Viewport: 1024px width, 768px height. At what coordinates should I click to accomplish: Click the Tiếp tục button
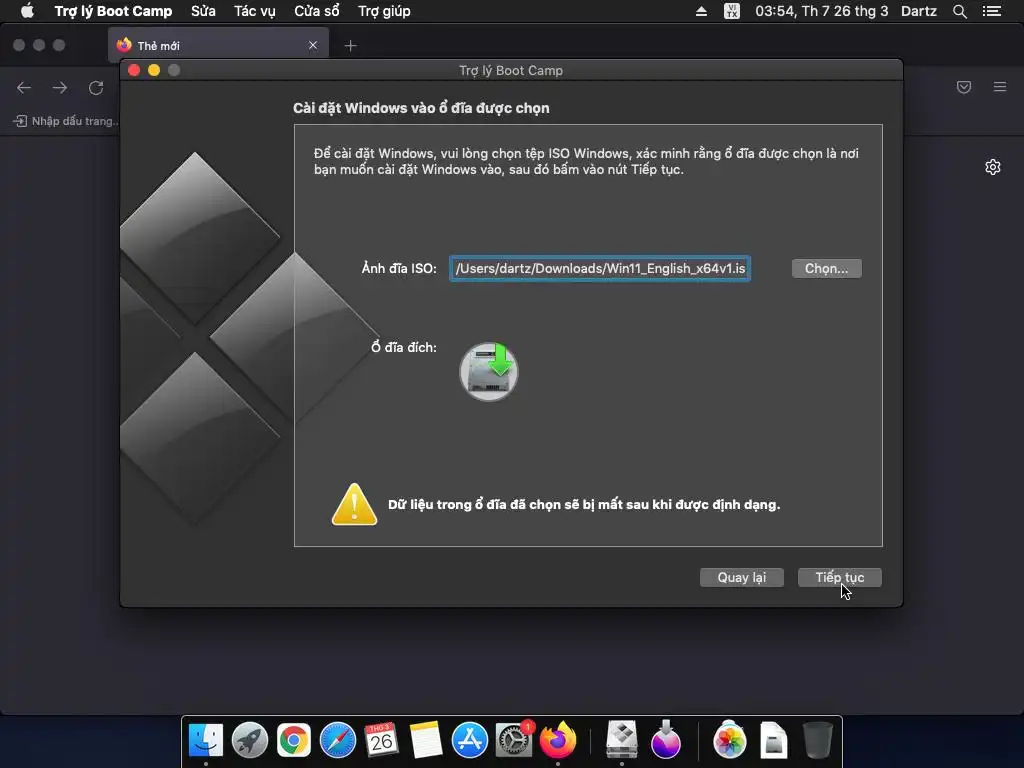coord(839,577)
